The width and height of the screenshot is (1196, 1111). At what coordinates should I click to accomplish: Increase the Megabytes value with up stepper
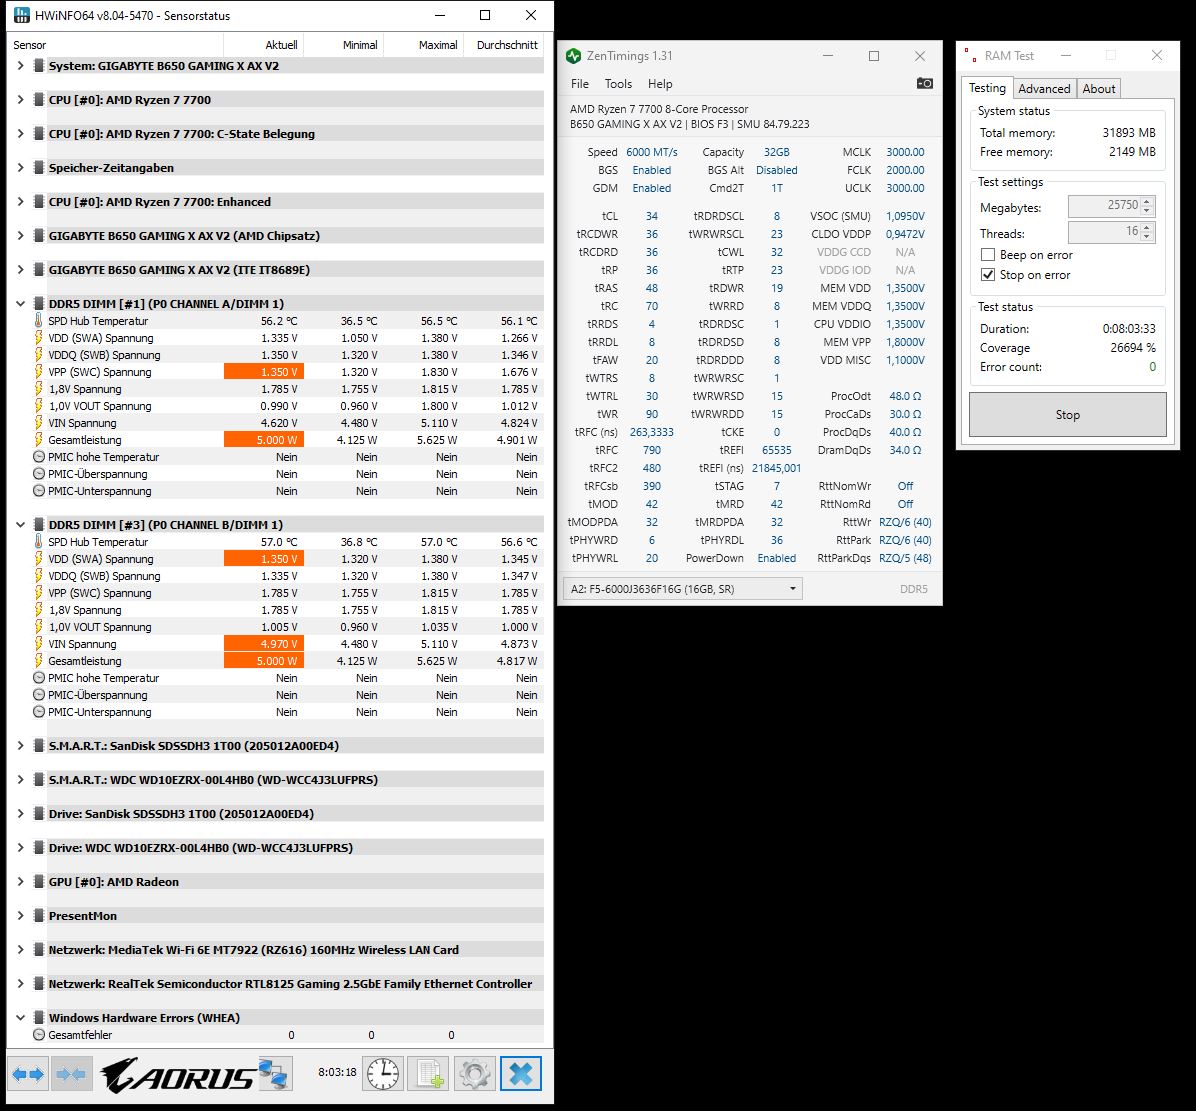1147,201
